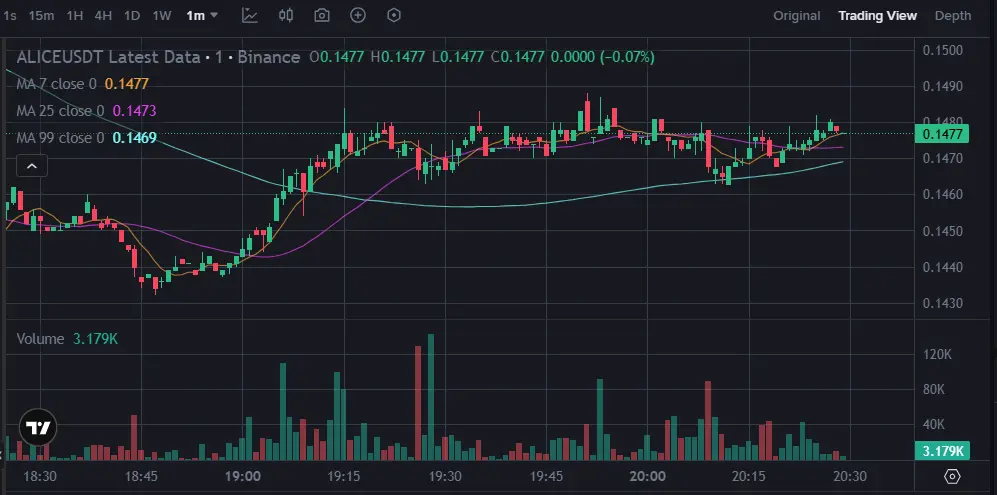
Task: Select the 1W timeframe
Action: click(162, 16)
